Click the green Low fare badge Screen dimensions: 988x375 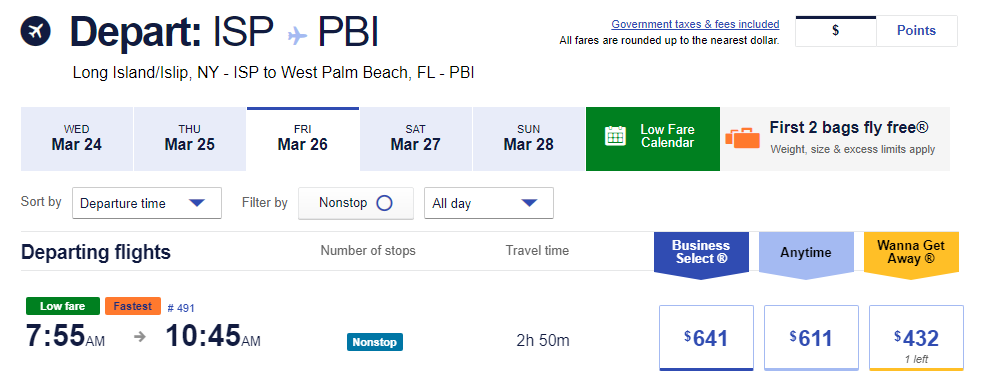pyautogui.click(x=63, y=306)
